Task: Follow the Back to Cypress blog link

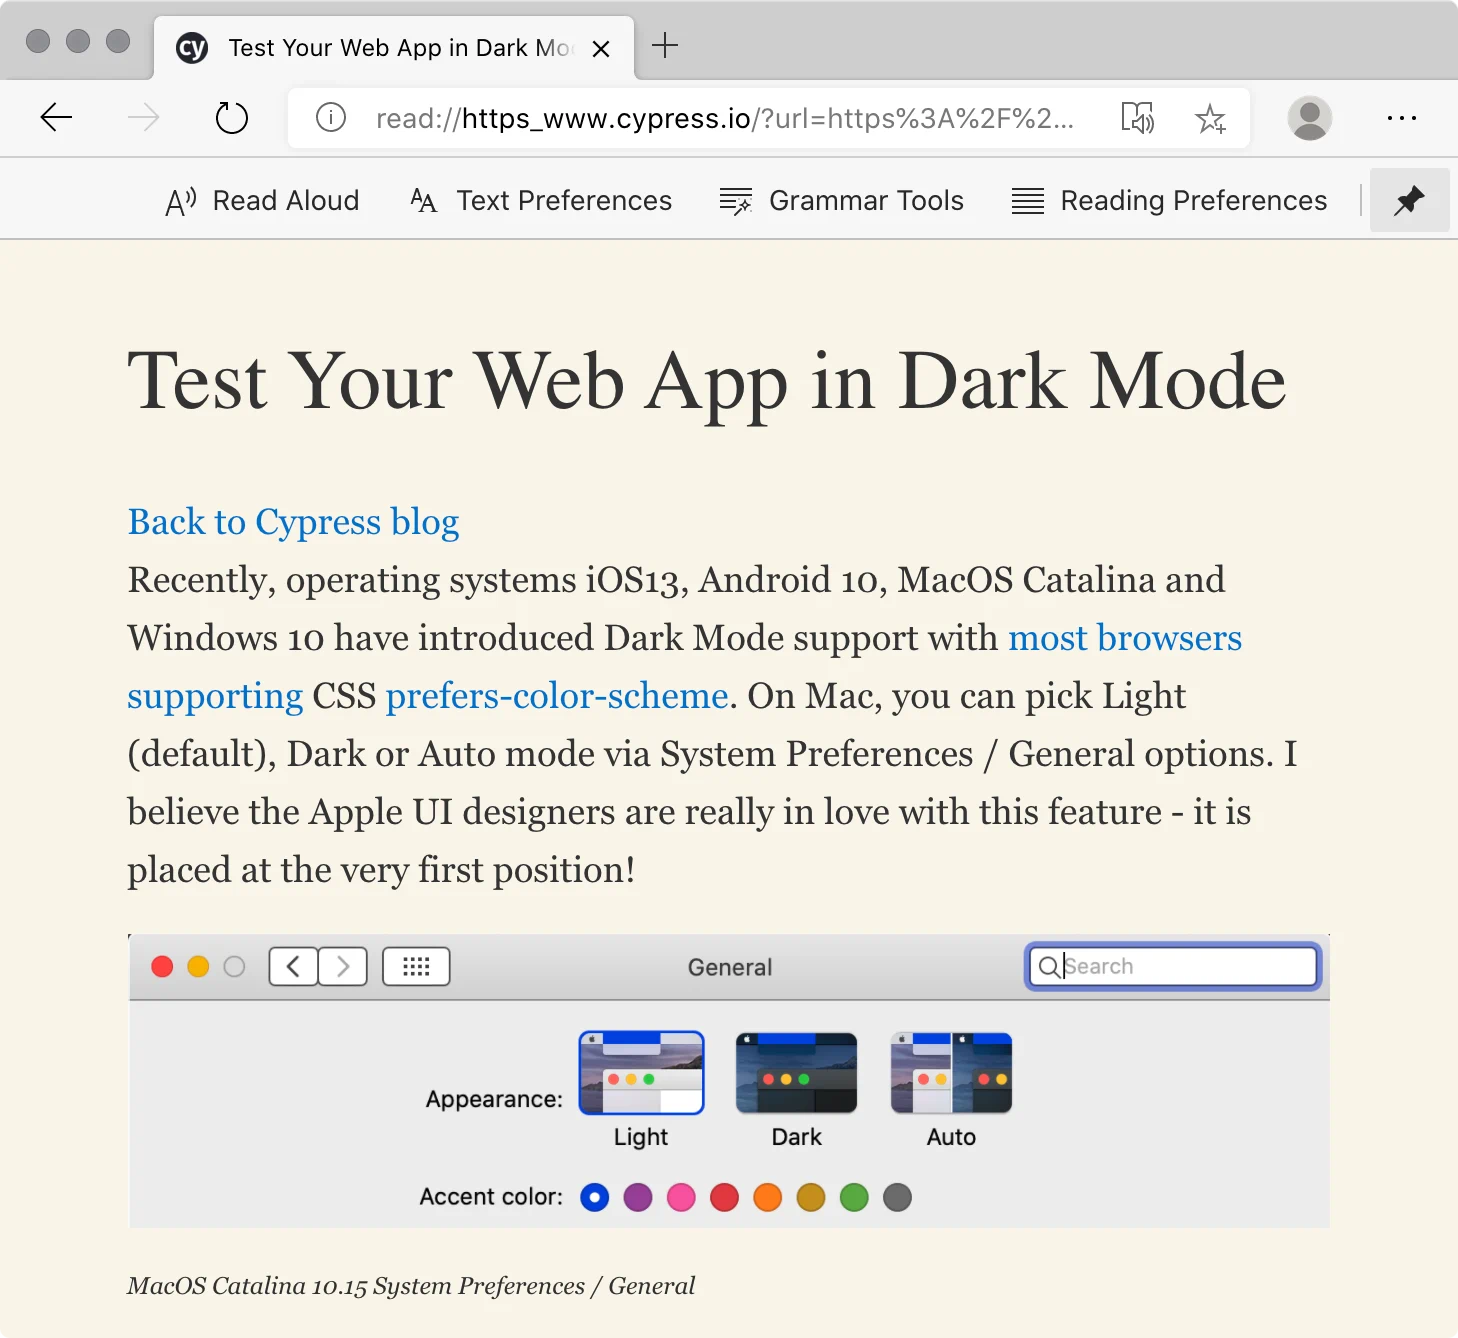Action: (x=293, y=522)
